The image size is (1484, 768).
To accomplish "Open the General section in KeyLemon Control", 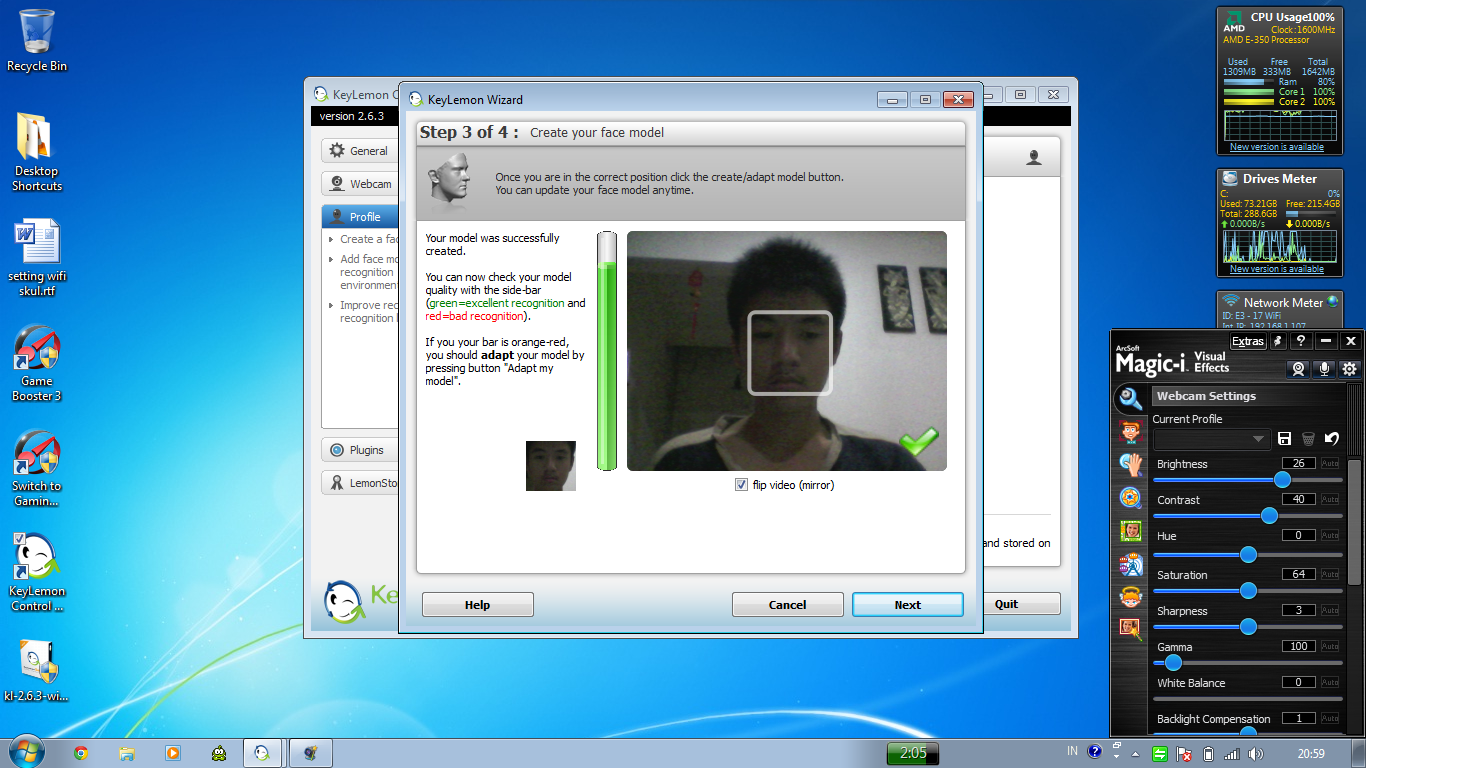I will click(360, 151).
